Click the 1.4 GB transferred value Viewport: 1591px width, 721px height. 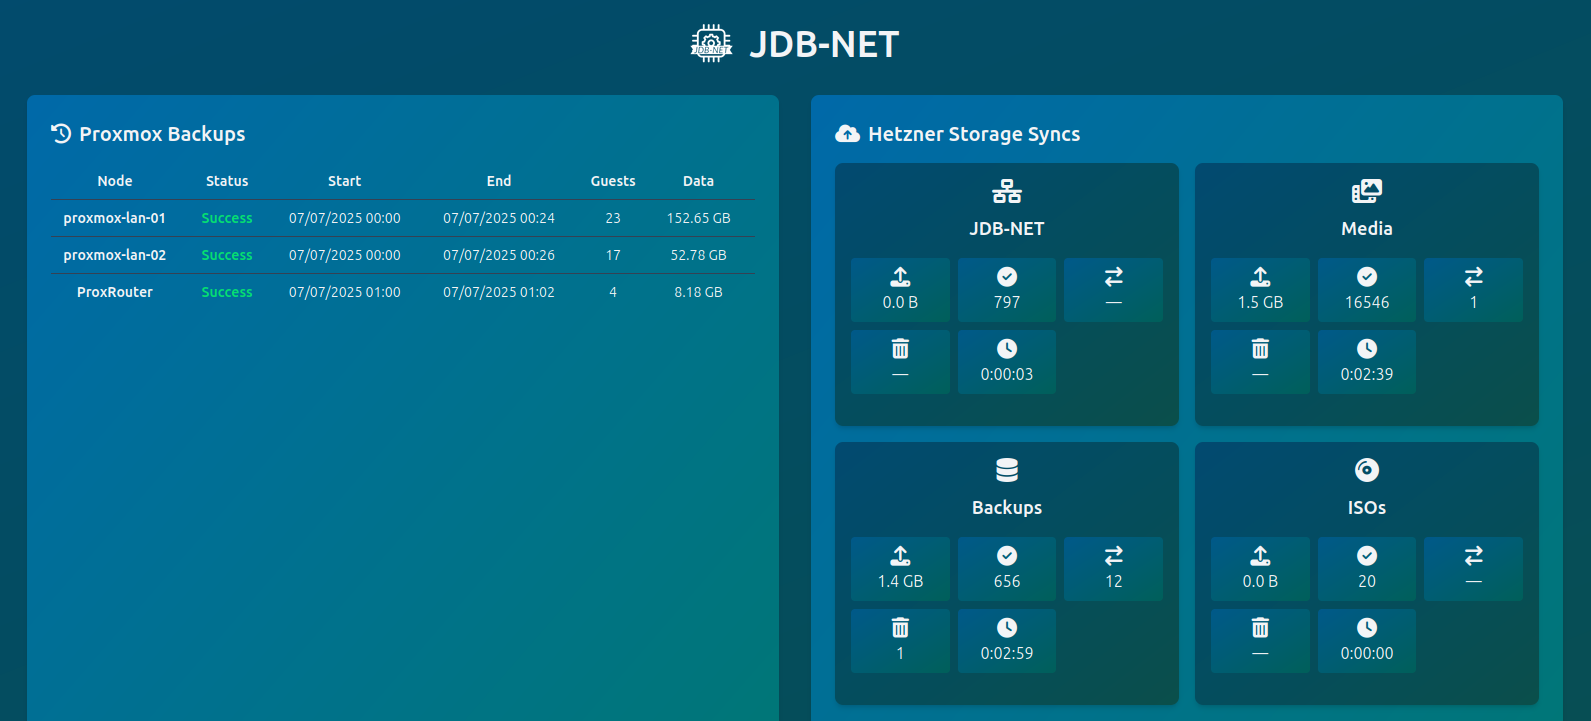point(900,581)
